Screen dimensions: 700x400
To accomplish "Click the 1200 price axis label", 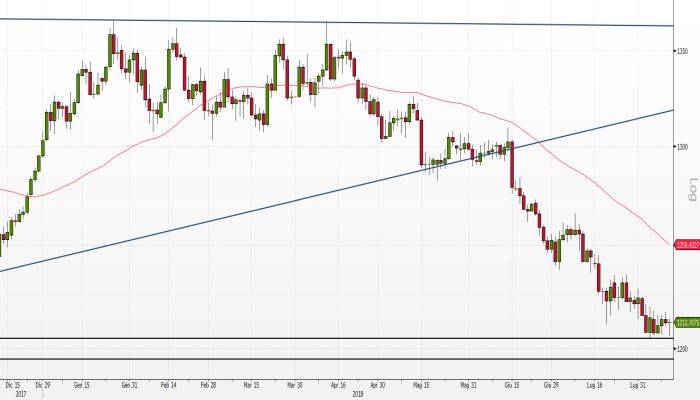I will pos(682,349).
